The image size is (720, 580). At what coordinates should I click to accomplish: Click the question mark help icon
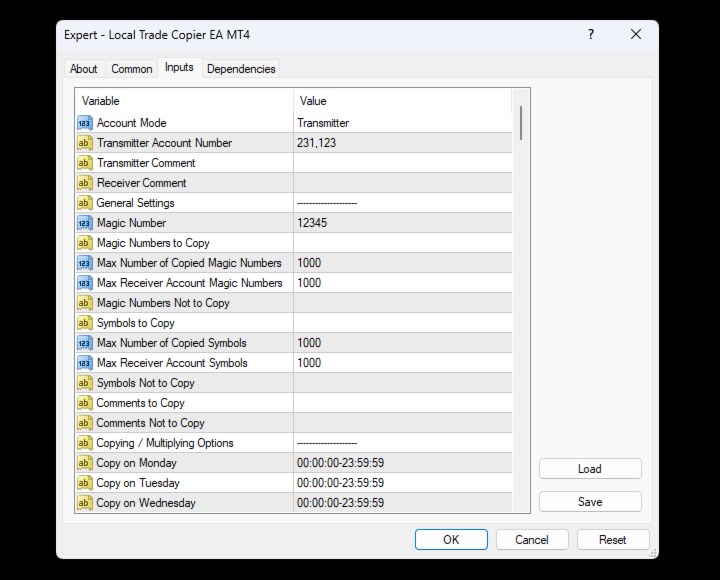point(591,34)
